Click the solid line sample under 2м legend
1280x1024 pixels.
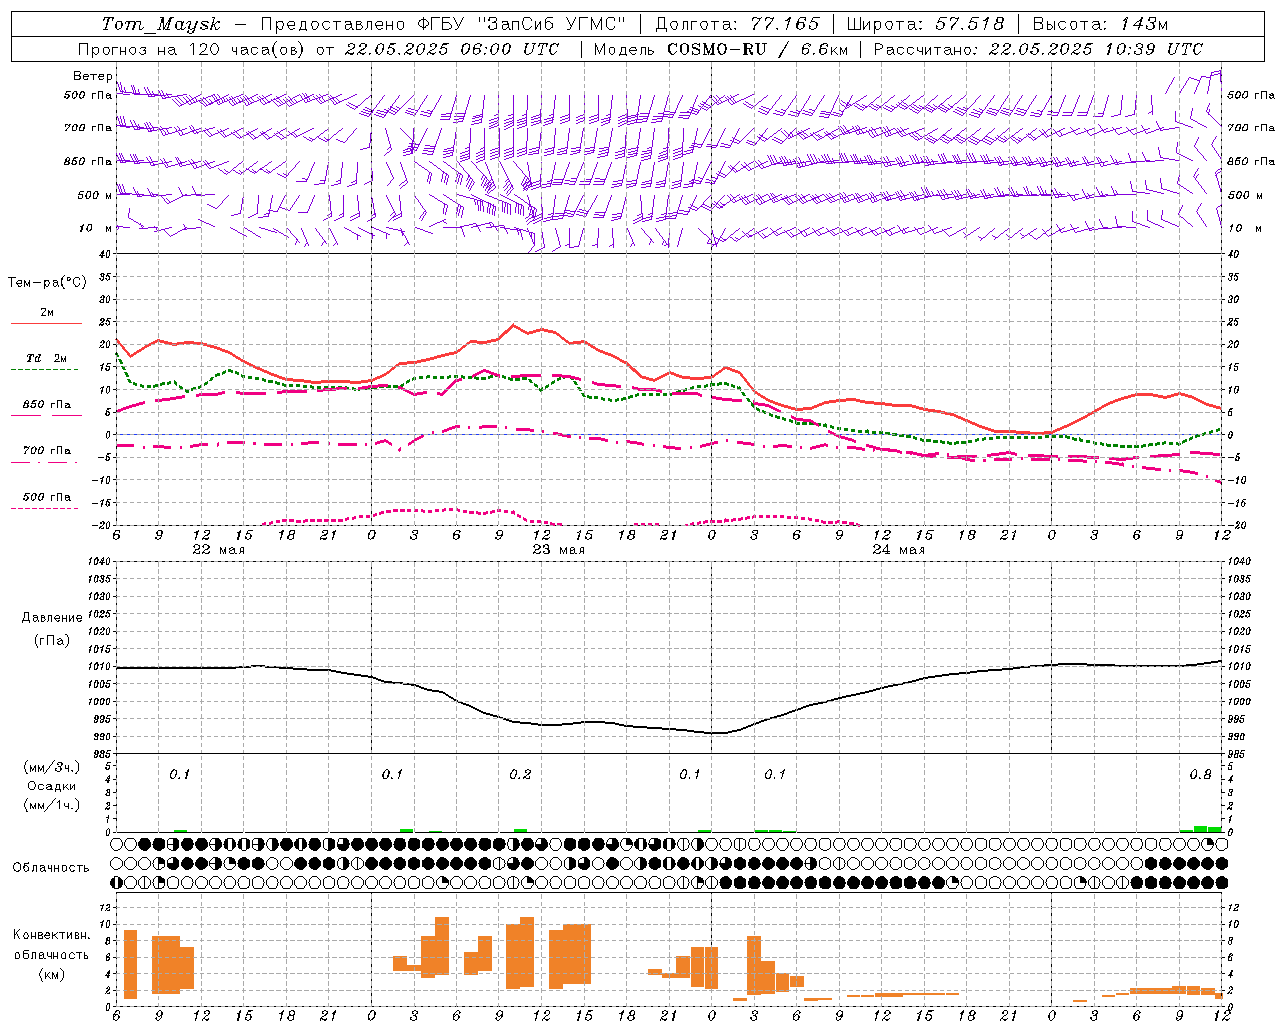(x=46, y=323)
